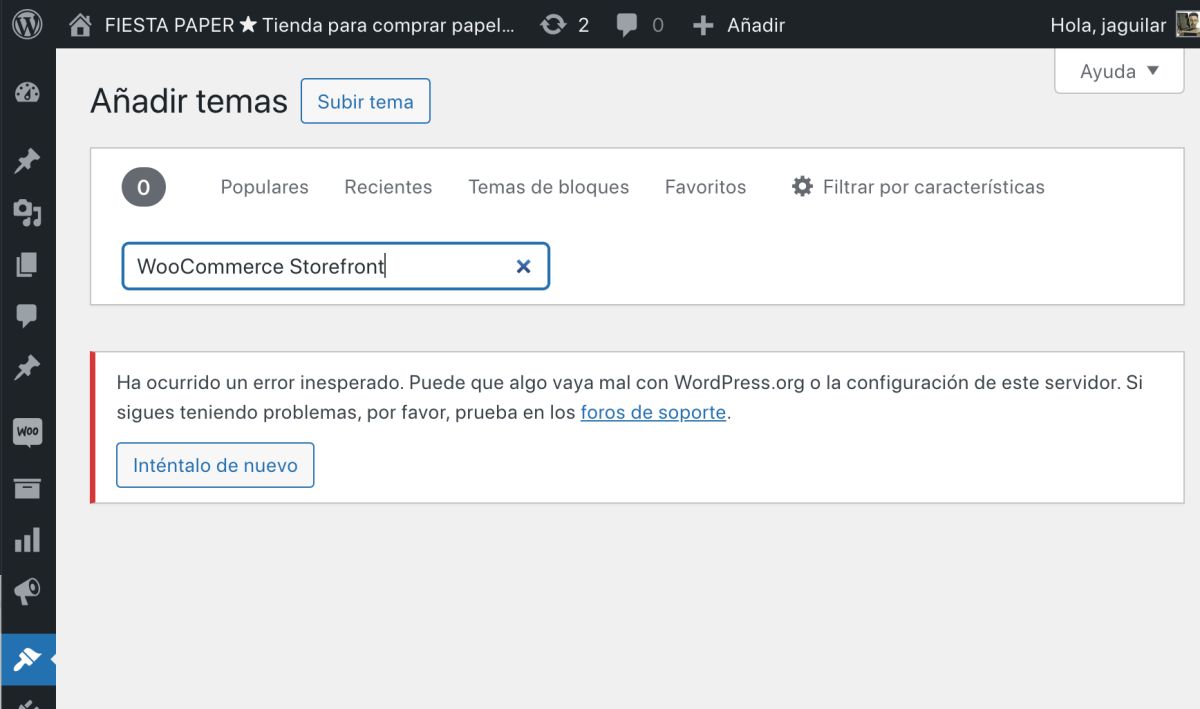Open Comments via speech bubble sidebar icon

(x=28, y=314)
